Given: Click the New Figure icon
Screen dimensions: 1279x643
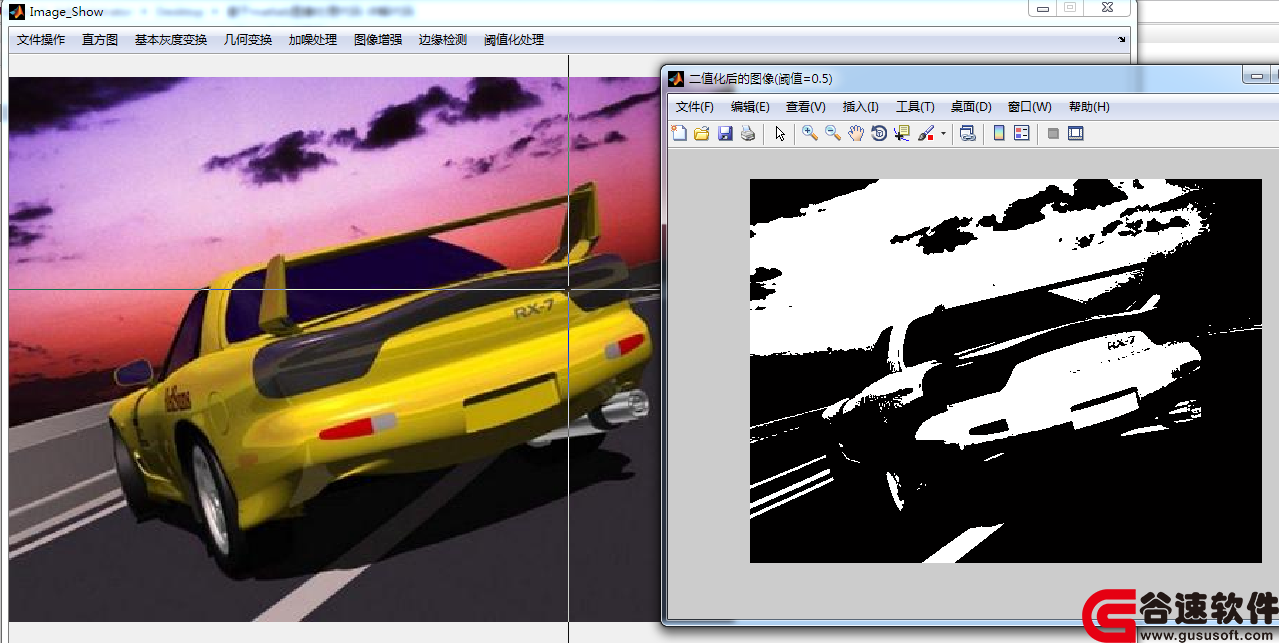Looking at the screenshot, I should coord(680,133).
